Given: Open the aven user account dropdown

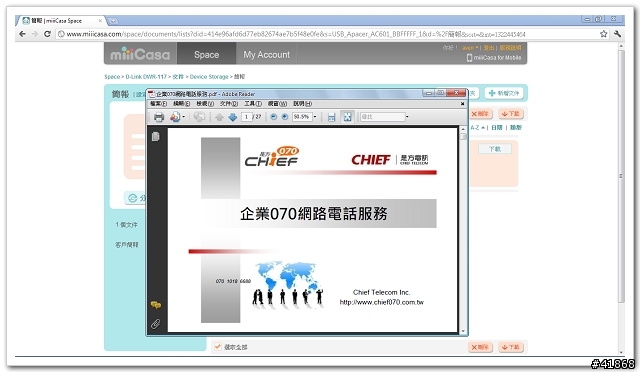Looking at the screenshot, I should pos(470,48).
